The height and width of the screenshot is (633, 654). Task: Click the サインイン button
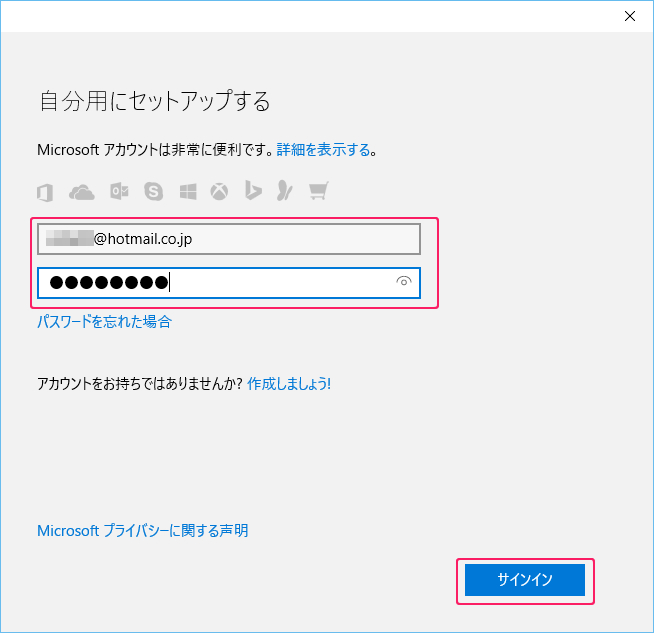525,580
